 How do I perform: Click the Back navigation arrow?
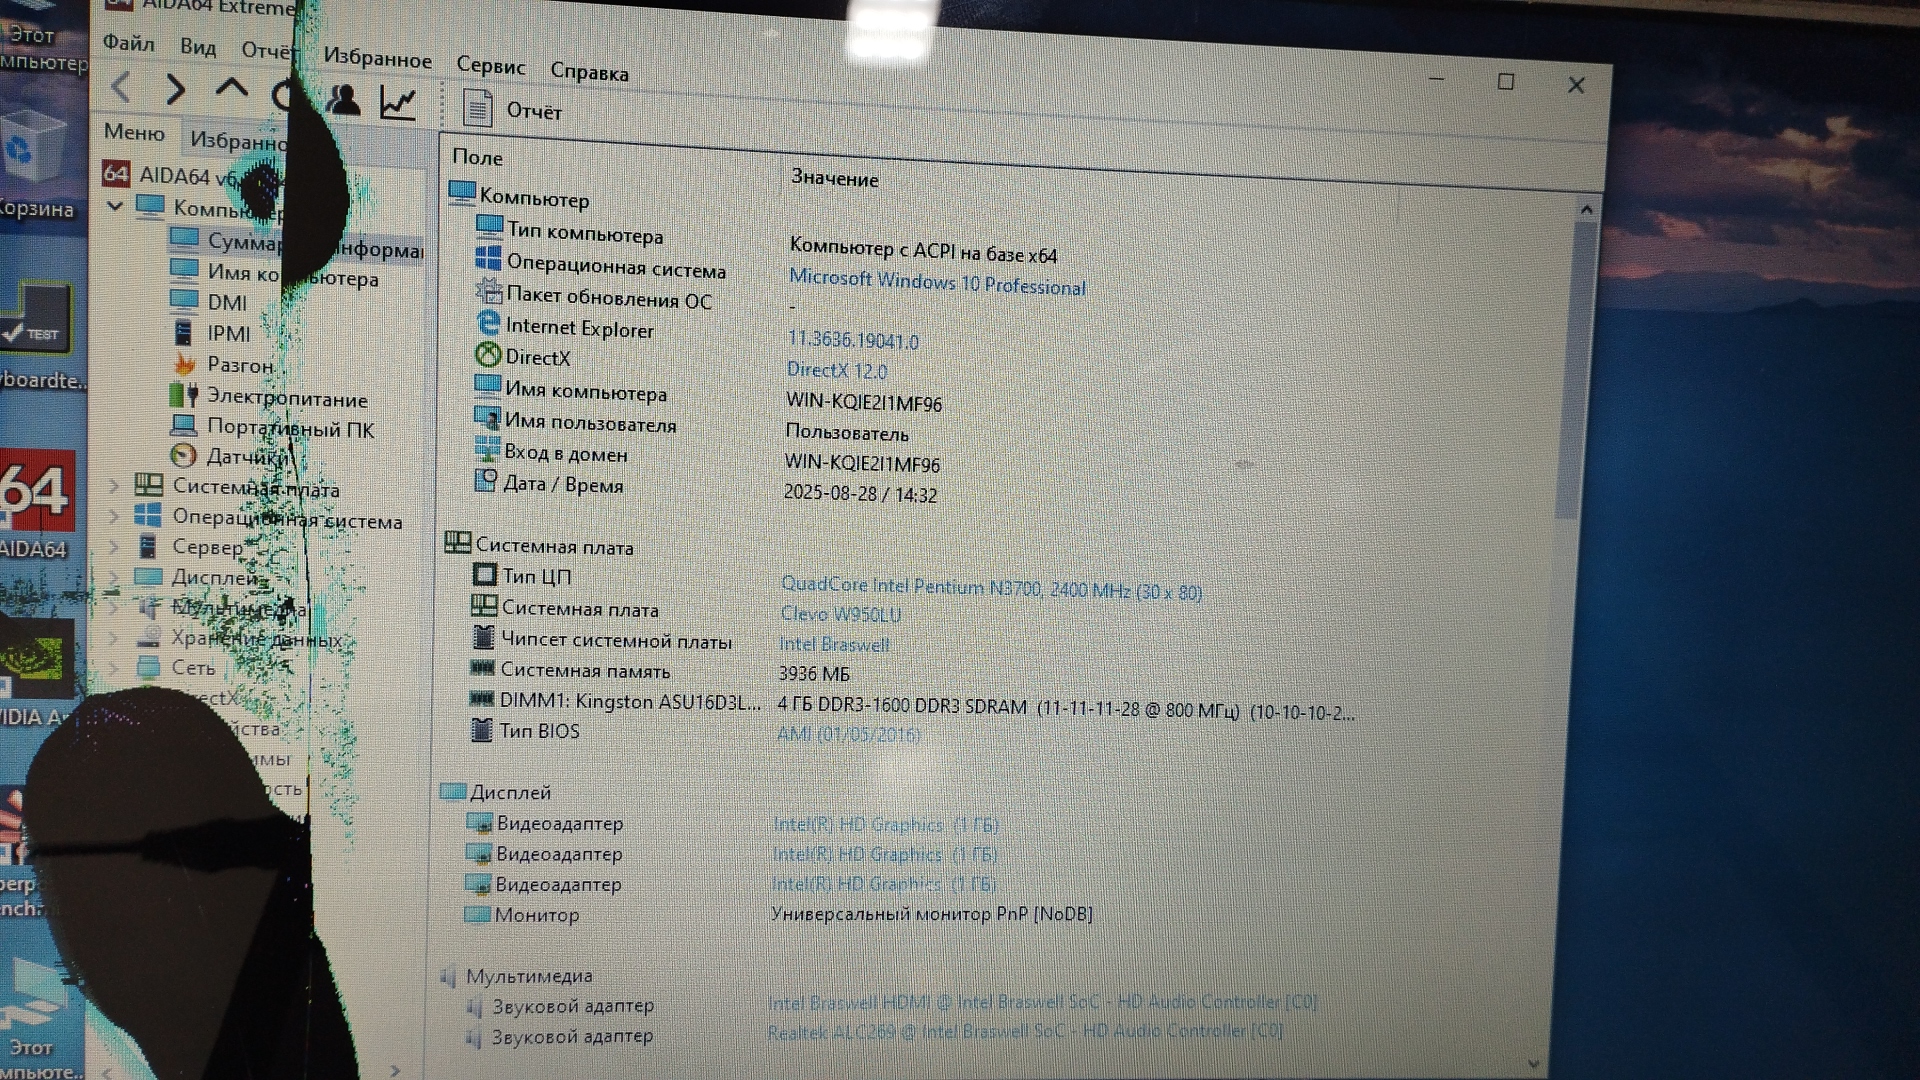122,88
